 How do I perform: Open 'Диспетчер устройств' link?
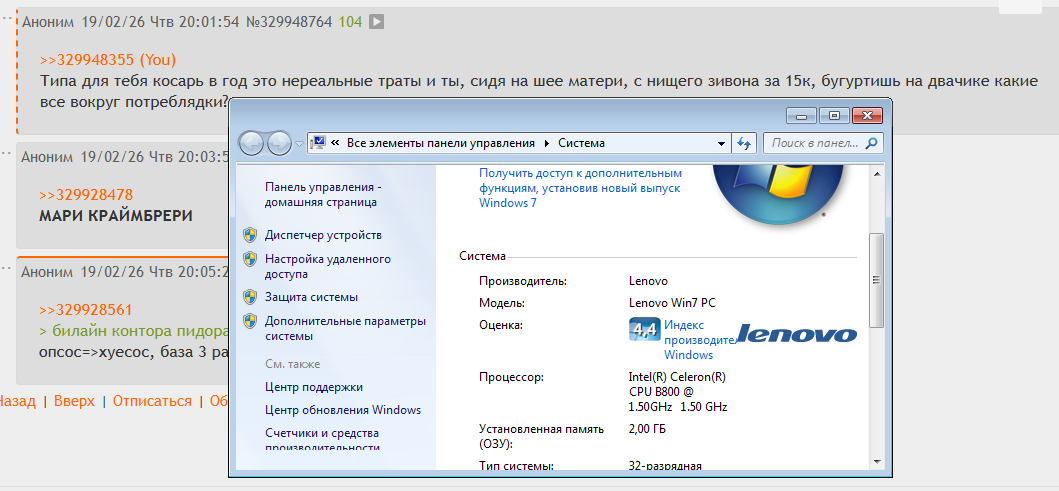point(323,235)
